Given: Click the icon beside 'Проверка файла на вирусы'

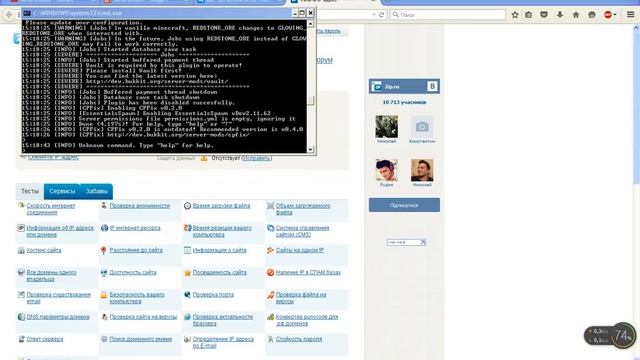Looking at the screenshot, I should click(x=270, y=295).
